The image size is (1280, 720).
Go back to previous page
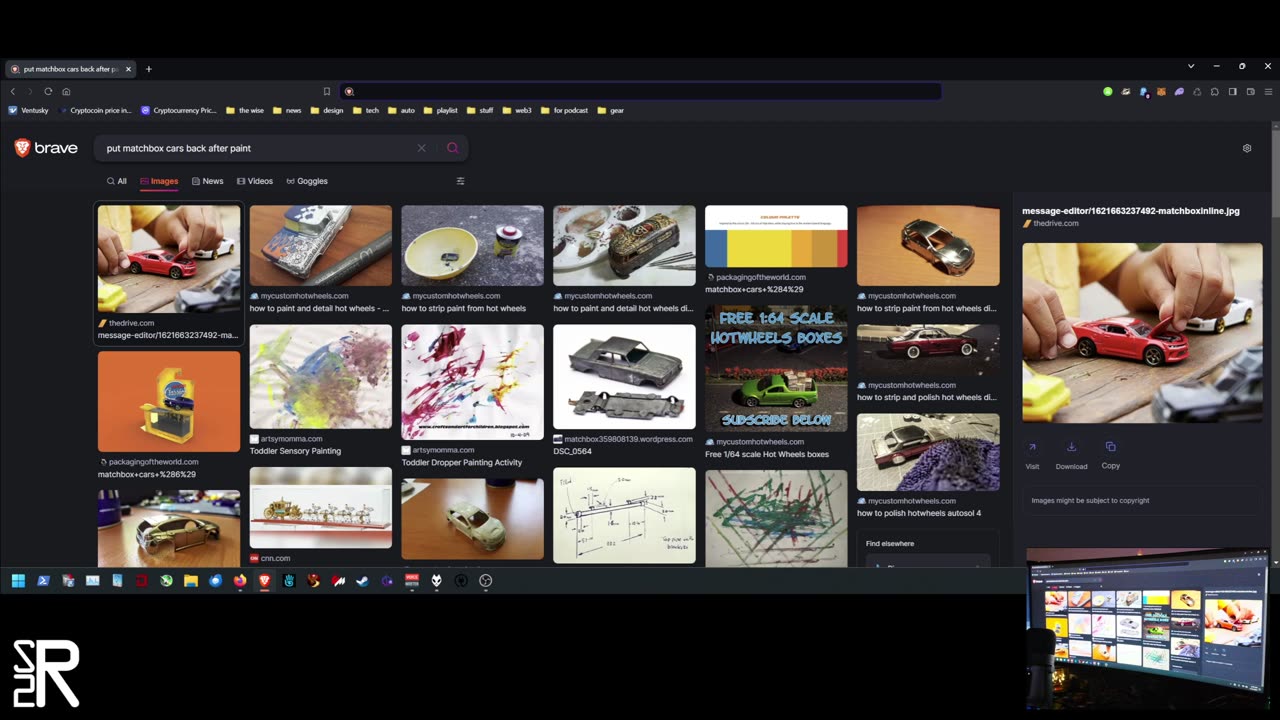(x=13, y=91)
